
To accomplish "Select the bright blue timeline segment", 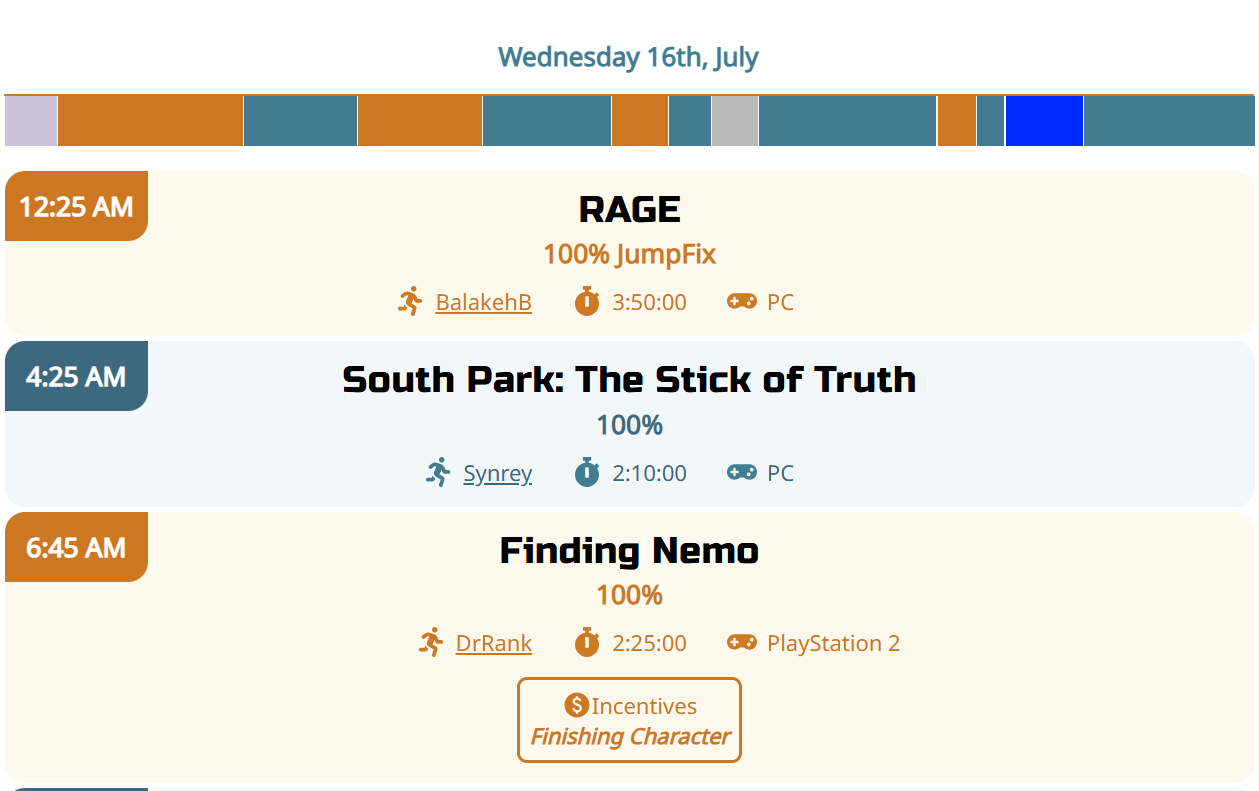I will [1044, 121].
